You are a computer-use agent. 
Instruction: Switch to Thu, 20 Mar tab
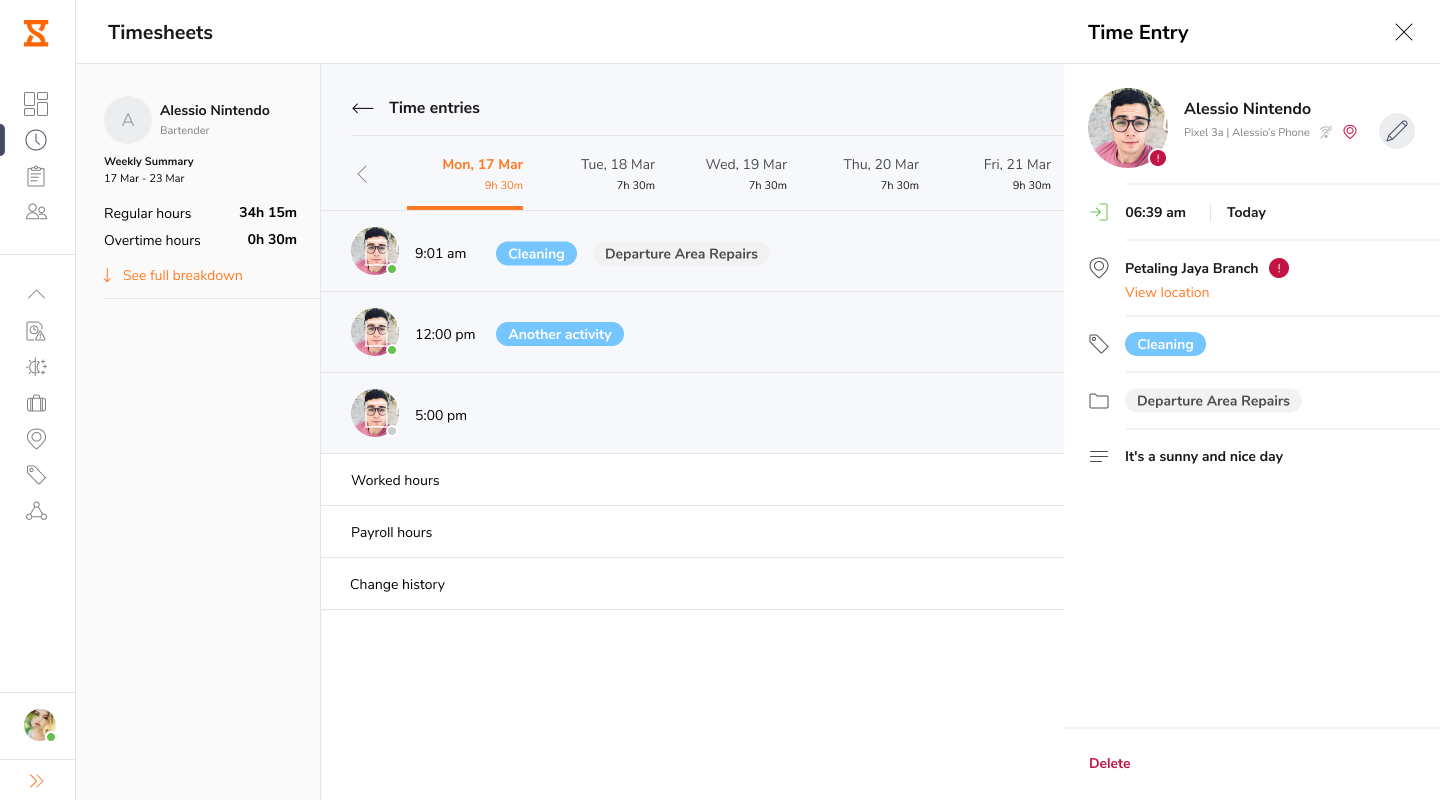coord(880,173)
